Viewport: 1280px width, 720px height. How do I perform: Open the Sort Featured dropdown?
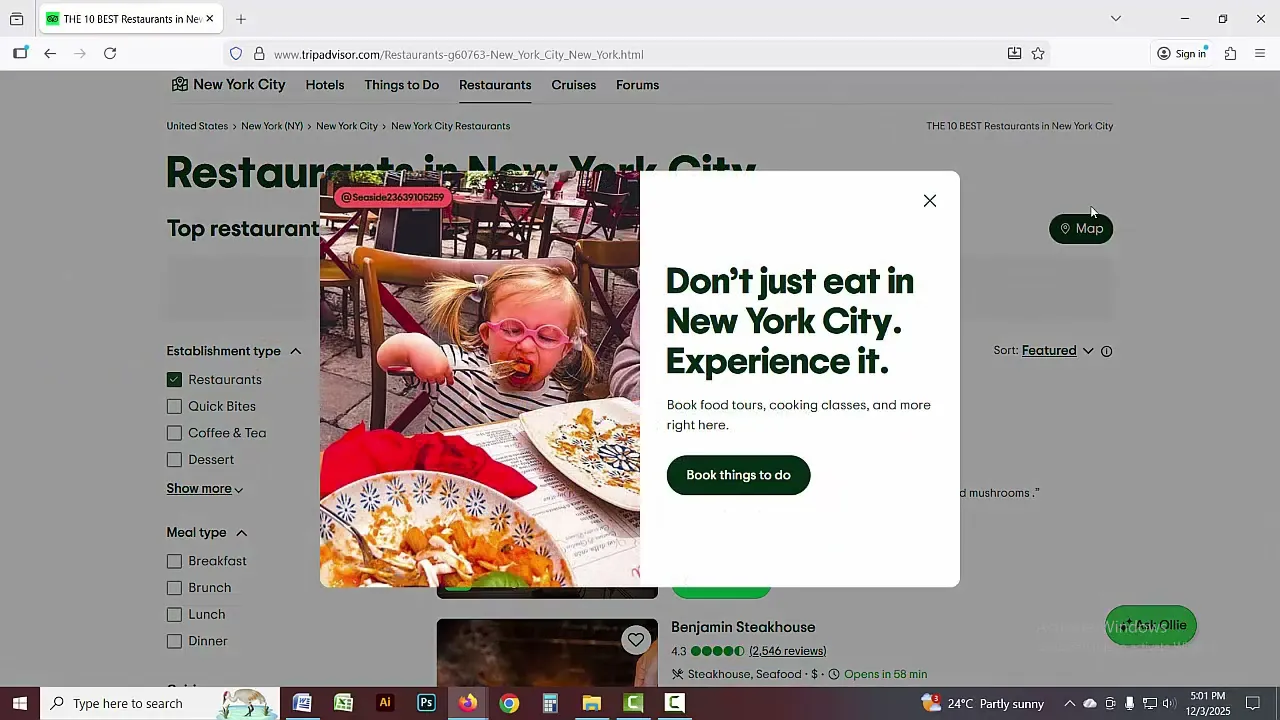(x=1057, y=351)
